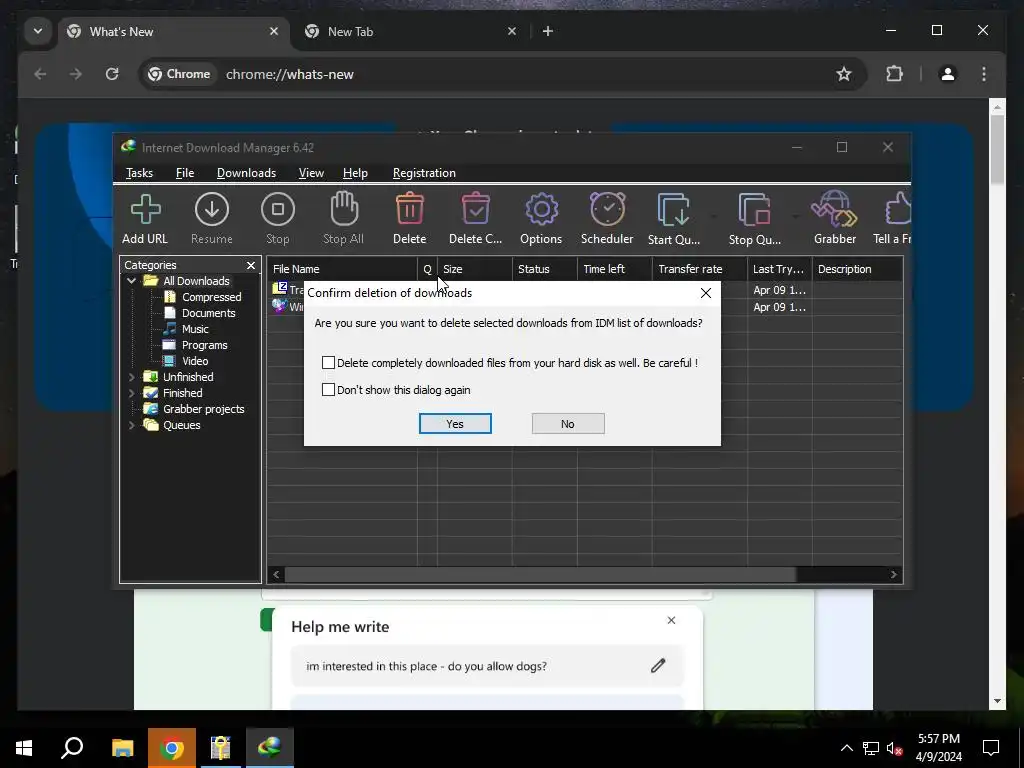Image resolution: width=1024 pixels, height=768 pixels.
Task: Check delete files from hard disk option
Action: [x=328, y=362]
